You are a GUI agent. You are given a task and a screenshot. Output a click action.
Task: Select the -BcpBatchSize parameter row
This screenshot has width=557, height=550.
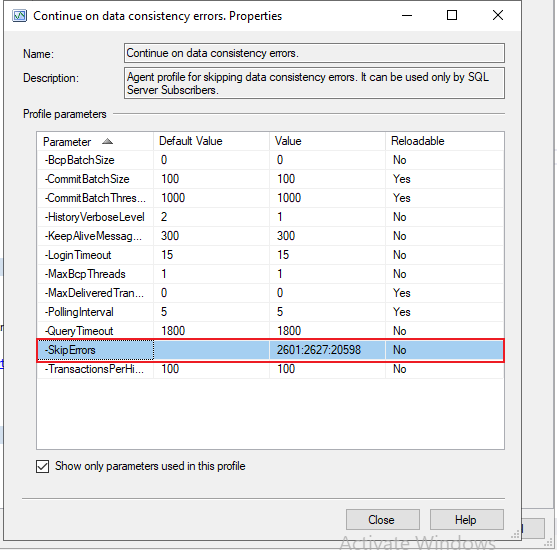(x=270, y=160)
